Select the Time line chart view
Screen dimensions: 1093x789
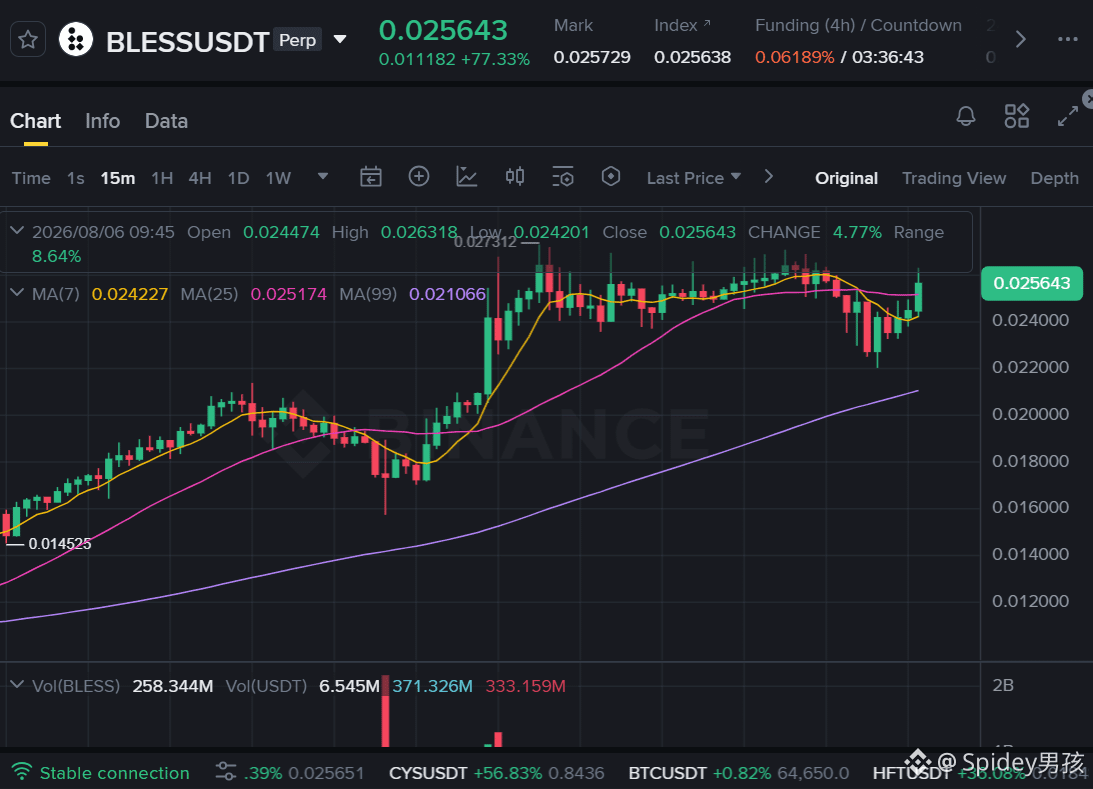coord(31,178)
